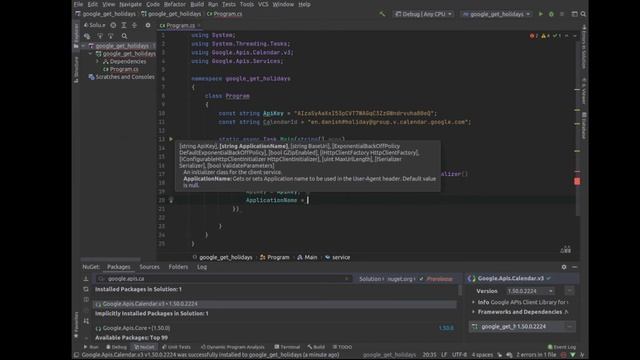Screen dimensions: 640x360
Task: Open NuGet panel settings gear
Action: click(x=564, y=267)
